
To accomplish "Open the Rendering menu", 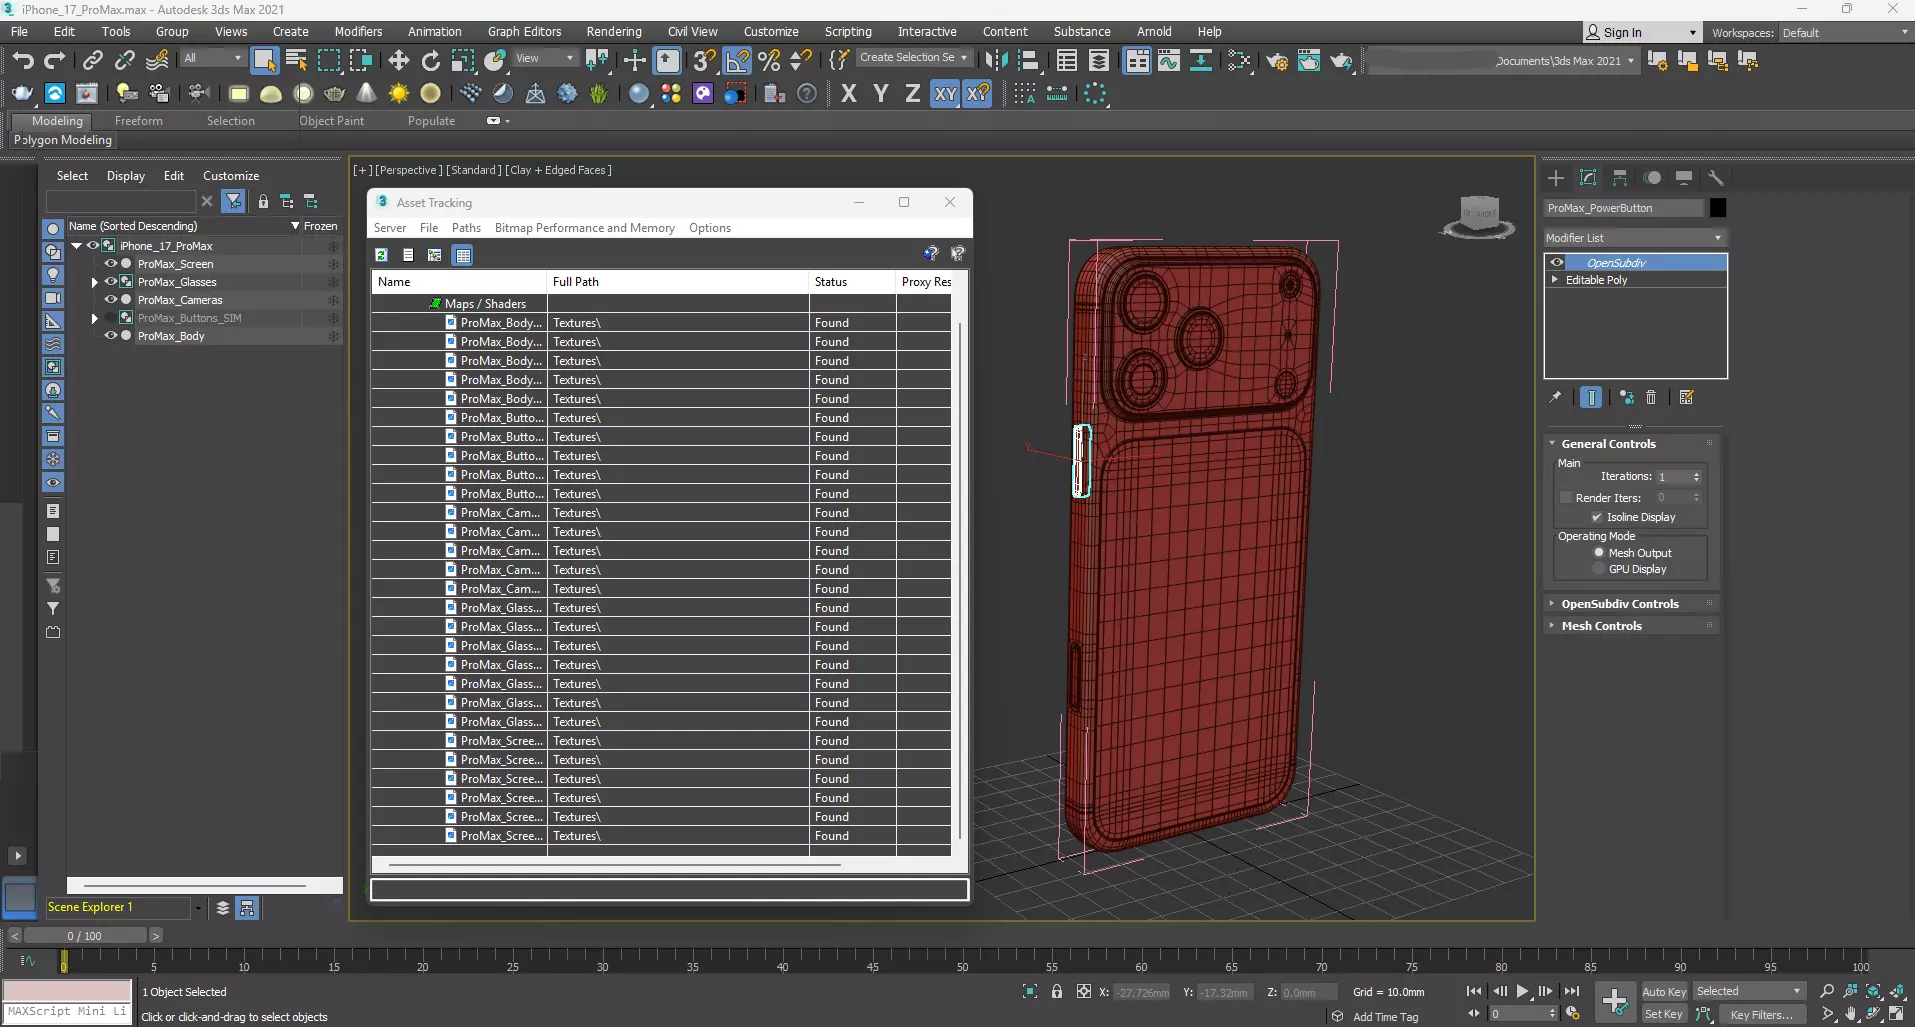I will tap(613, 32).
